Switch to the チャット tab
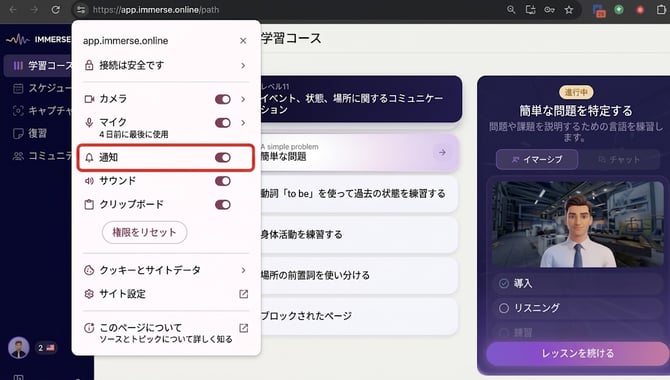This screenshot has height=380, width=670. 619,159
